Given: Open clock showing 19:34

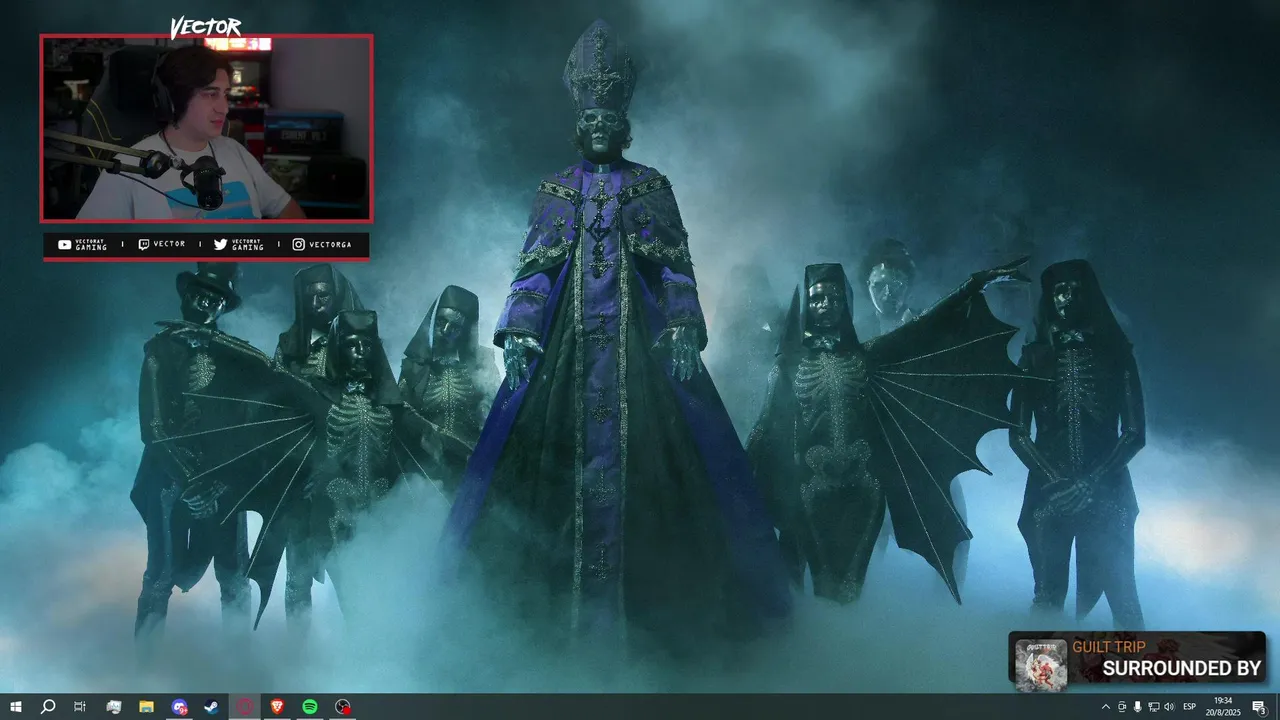Looking at the screenshot, I should pyautogui.click(x=1223, y=707).
